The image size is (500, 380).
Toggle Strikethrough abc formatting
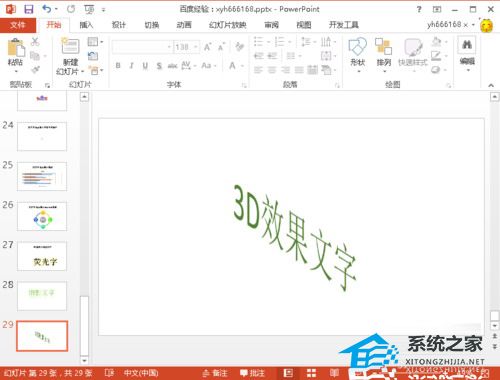[172, 66]
